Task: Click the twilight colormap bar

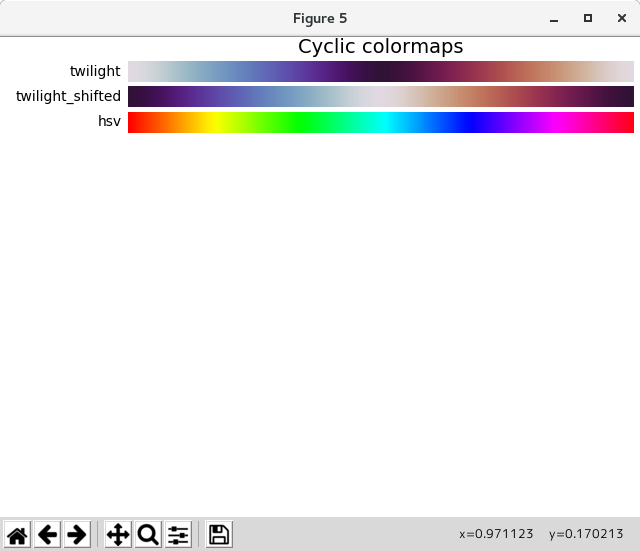Action: point(381,71)
